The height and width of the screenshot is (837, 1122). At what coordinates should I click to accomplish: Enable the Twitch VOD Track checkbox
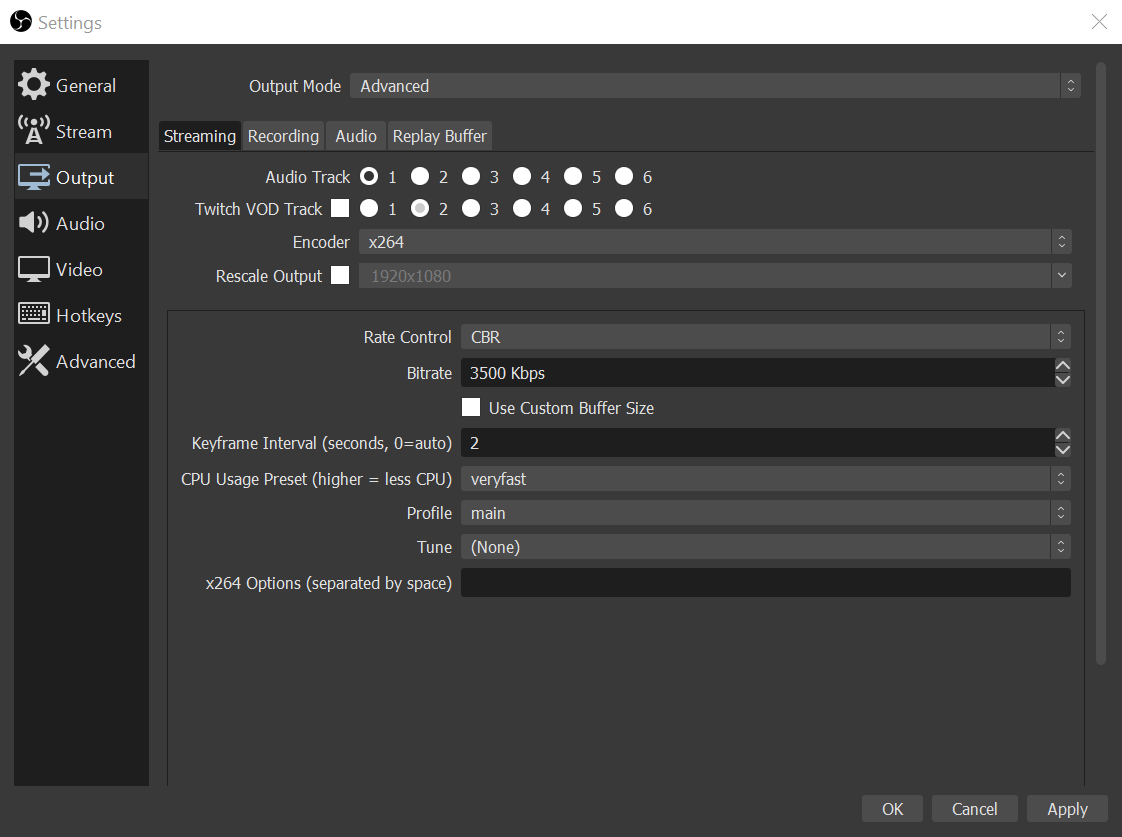(x=340, y=209)
